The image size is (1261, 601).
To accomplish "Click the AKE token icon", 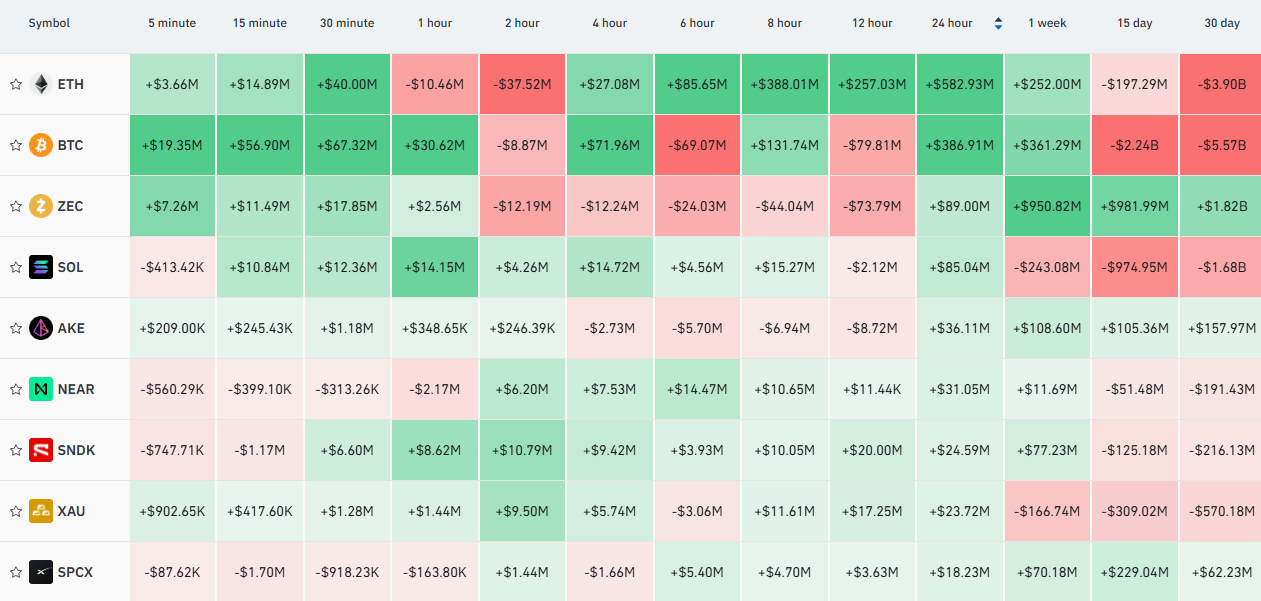I will click(x=41, y=329).
